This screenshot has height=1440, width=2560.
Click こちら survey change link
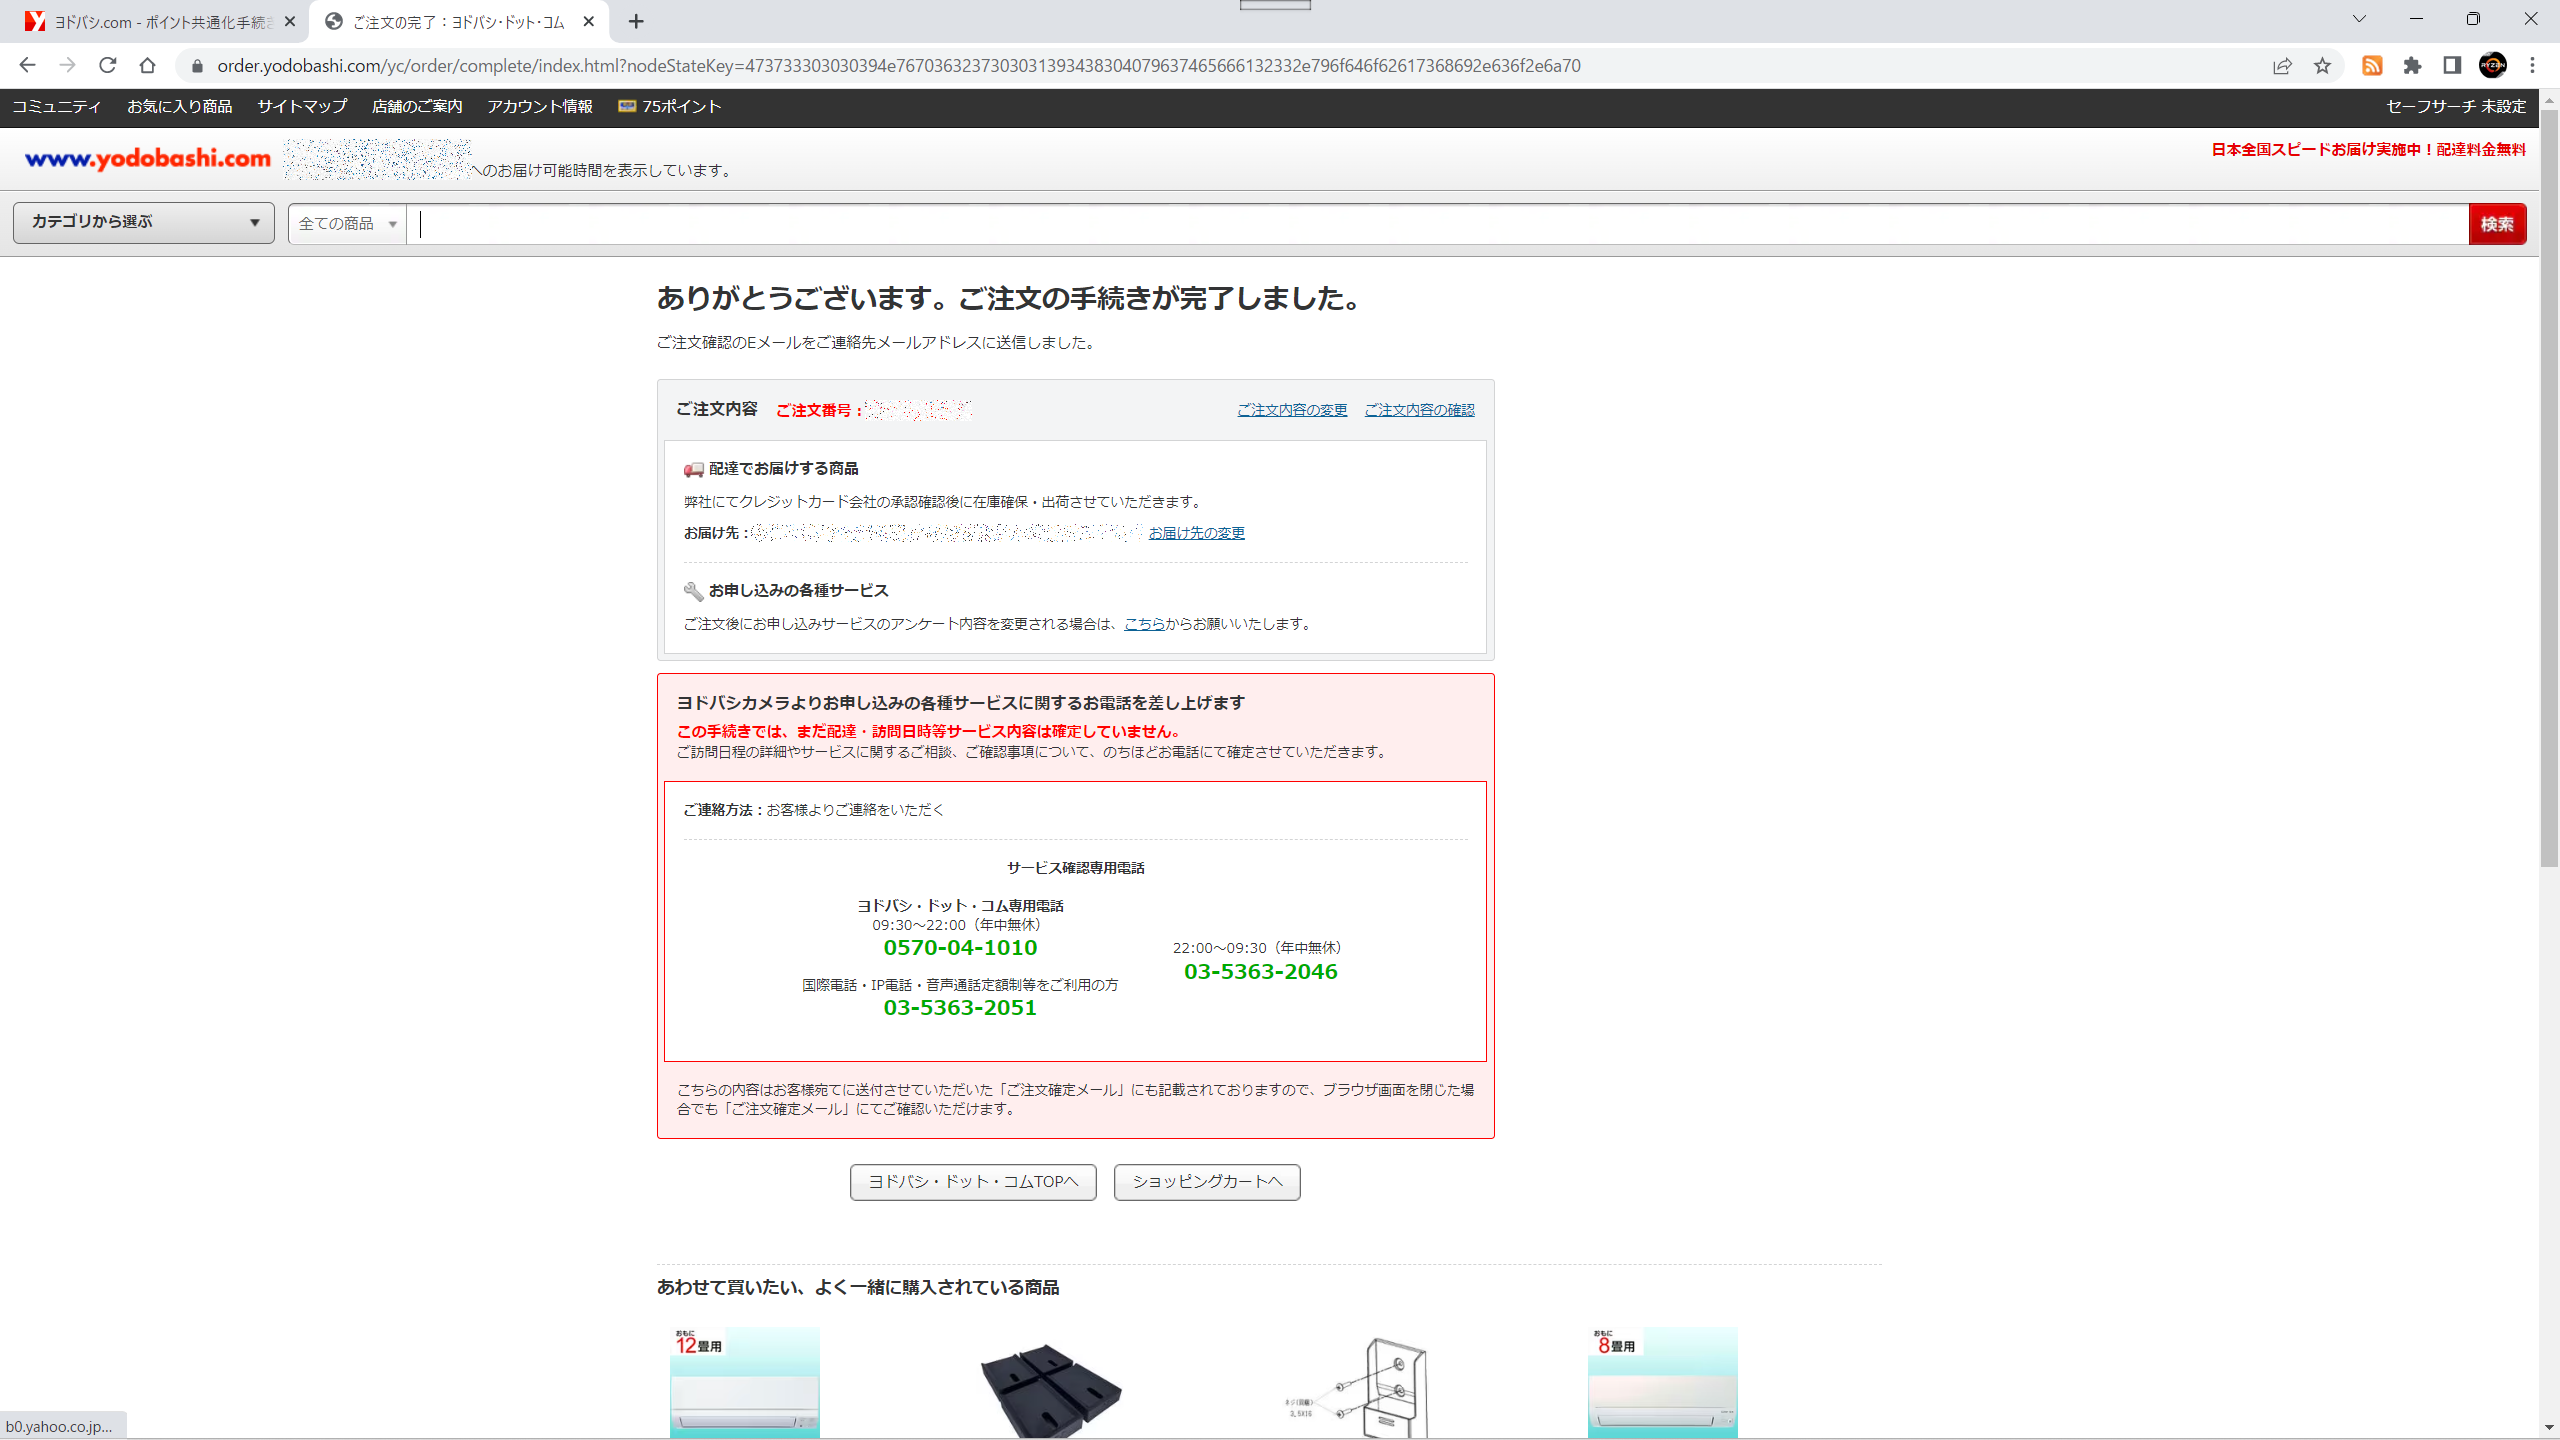pyautogui.click(x=1144, y=624)
